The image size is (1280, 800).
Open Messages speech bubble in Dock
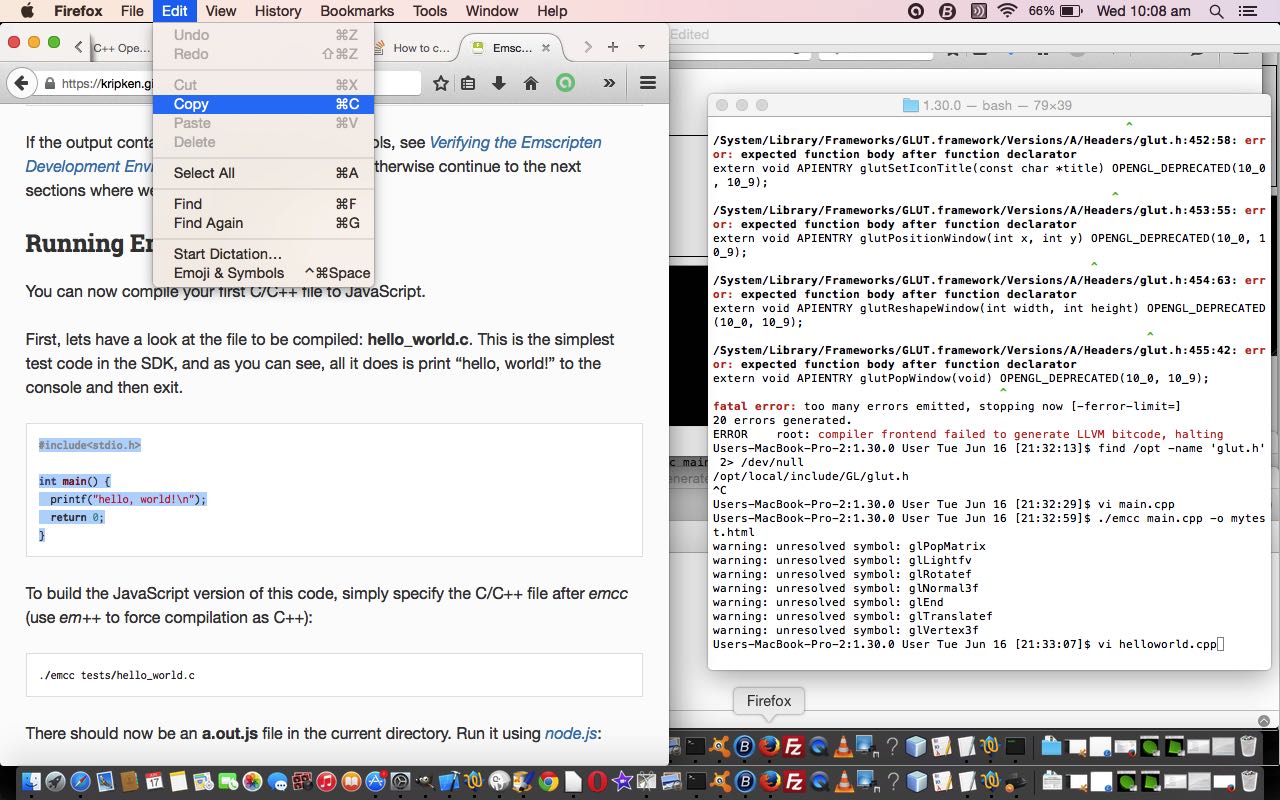(277, 781)
